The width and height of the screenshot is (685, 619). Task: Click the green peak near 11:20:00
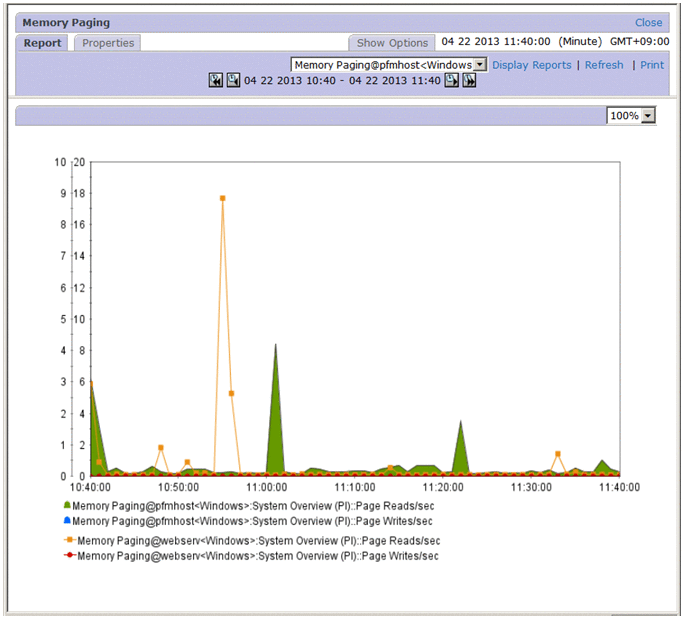(460, 422)
